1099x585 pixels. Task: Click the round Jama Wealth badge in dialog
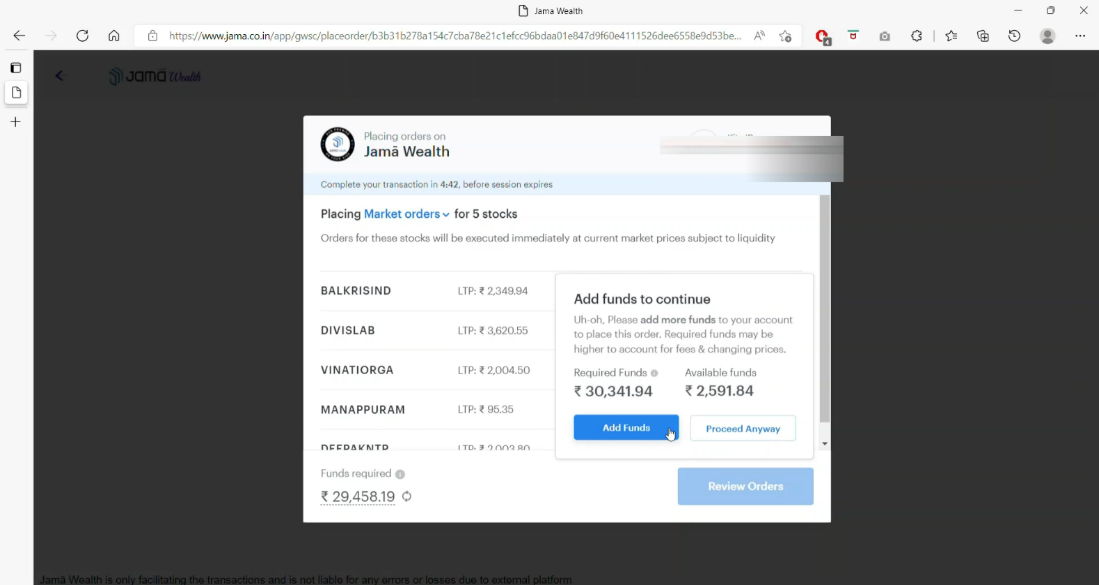coord(337,144)
